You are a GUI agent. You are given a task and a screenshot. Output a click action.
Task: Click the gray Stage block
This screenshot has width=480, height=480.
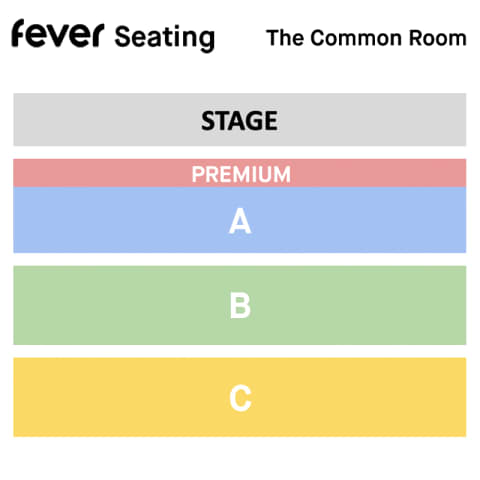[240, 120]
